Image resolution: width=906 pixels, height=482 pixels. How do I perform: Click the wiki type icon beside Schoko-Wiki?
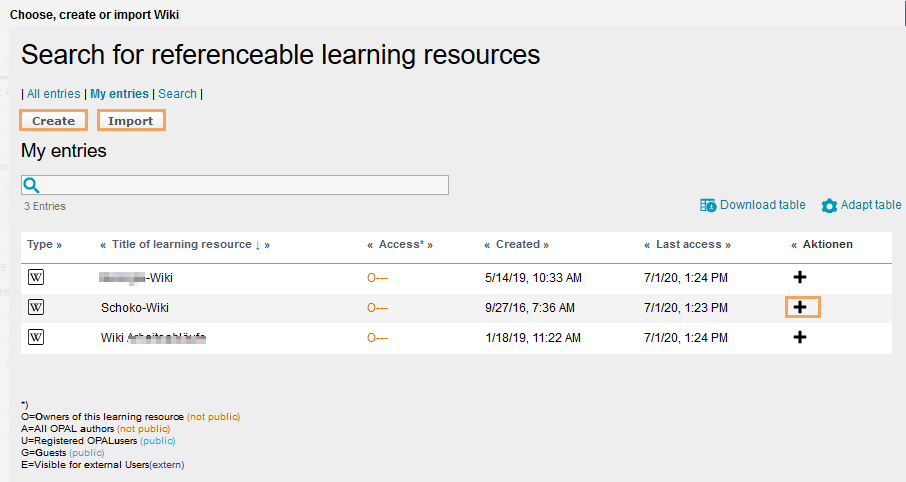[x=36, y=307]
